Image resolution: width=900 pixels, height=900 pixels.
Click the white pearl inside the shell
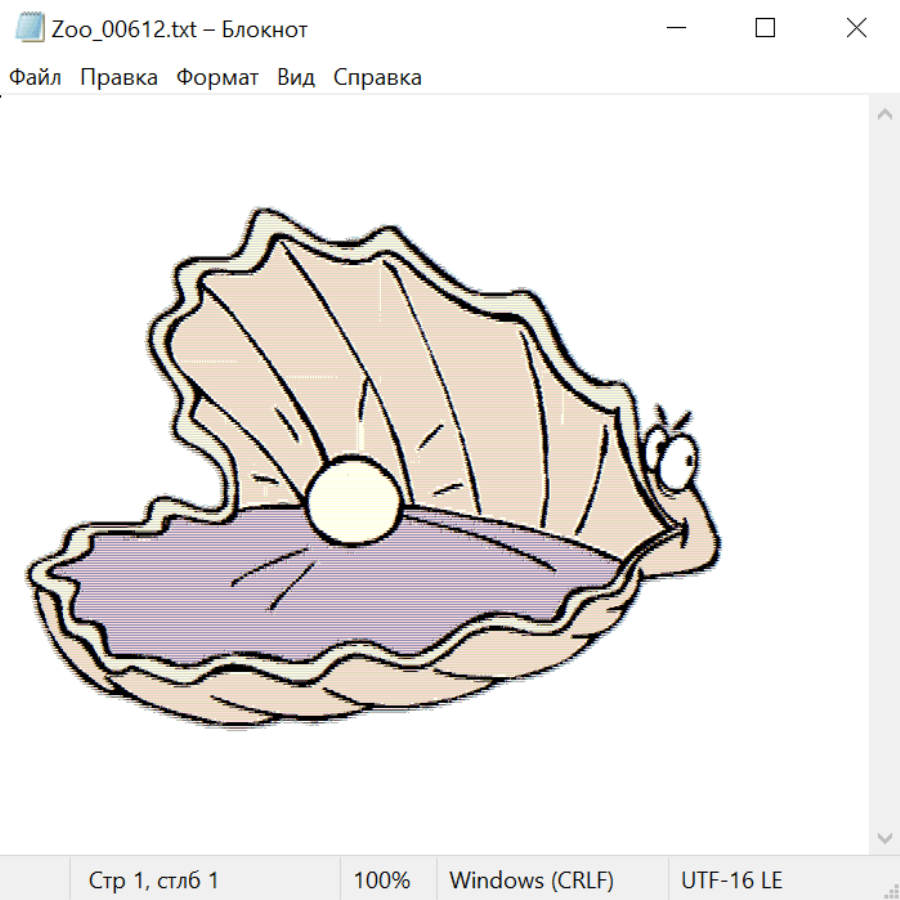click(354, 502)
